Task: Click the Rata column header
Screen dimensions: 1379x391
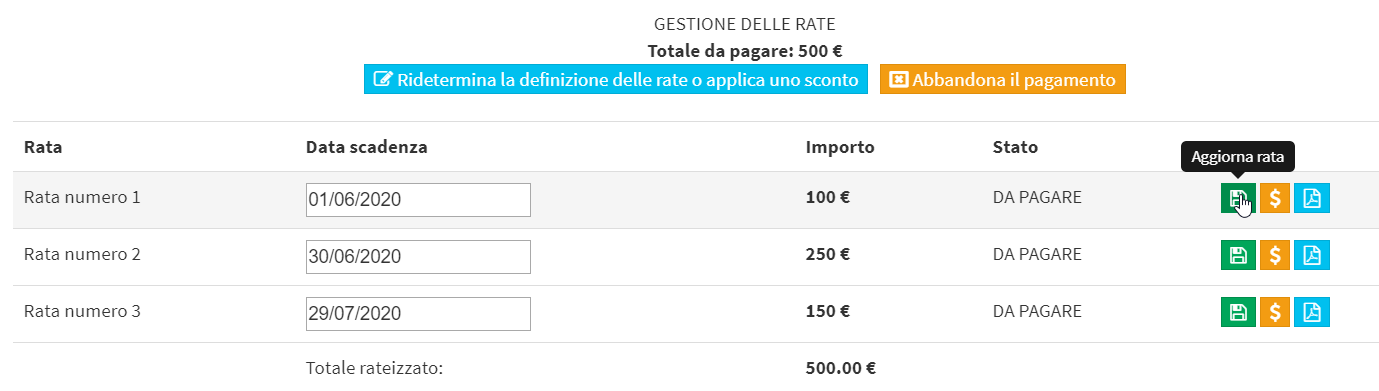Action: 43,147
